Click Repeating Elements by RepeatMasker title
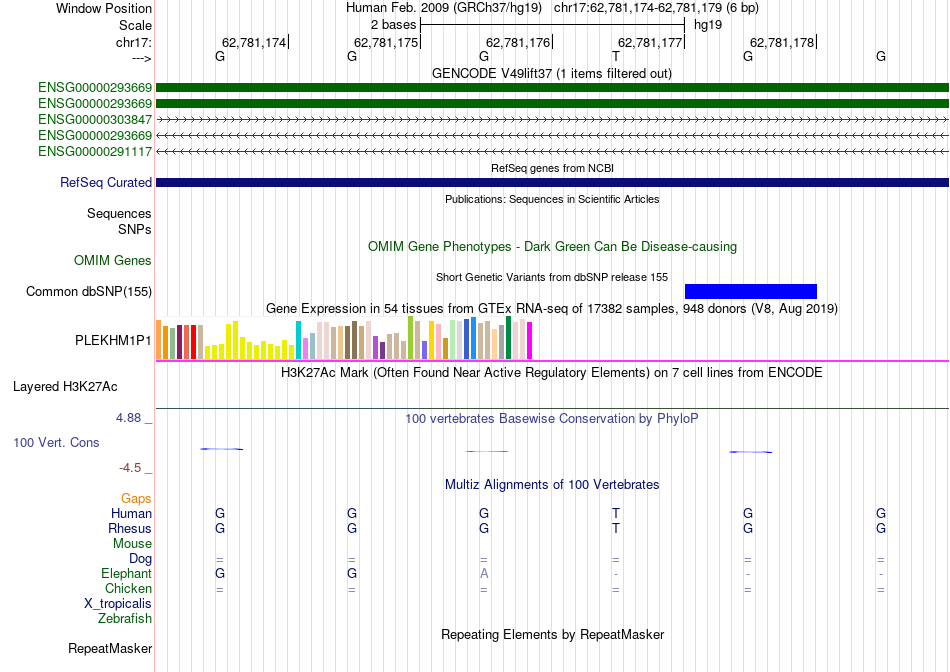950x672 pixels. click(x=553, y=634)
